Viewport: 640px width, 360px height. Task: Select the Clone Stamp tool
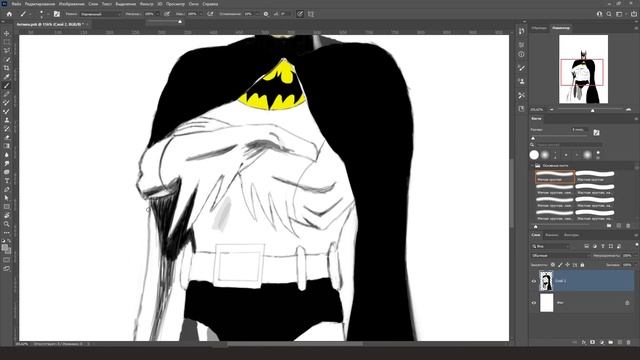pos(7,120)
